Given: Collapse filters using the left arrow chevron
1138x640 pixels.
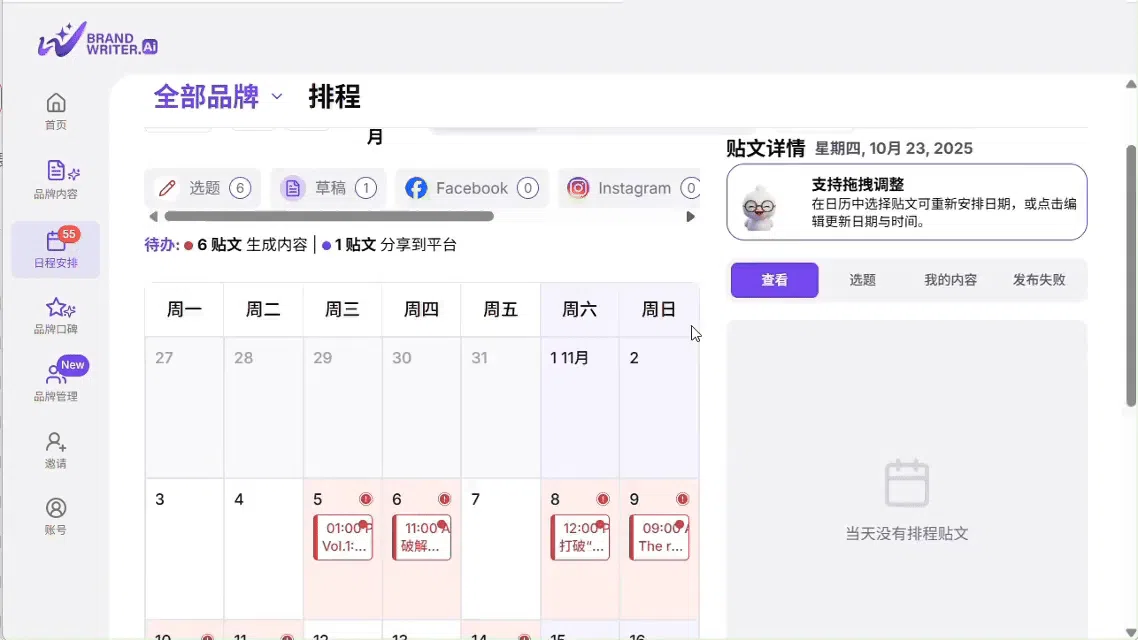Looking at the screenshot, I should (152, 215).
